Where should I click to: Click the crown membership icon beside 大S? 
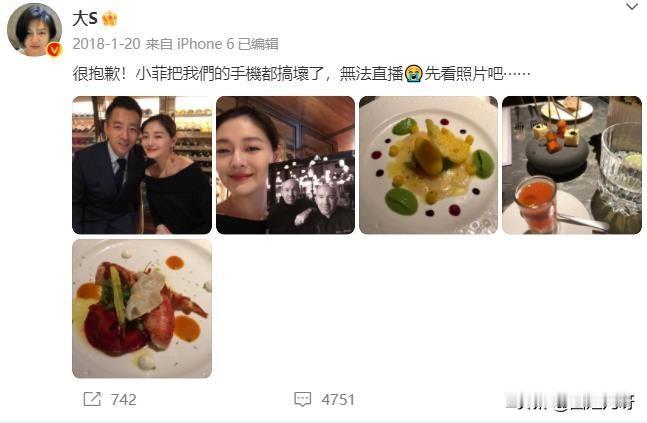click(x=109, y=19)
